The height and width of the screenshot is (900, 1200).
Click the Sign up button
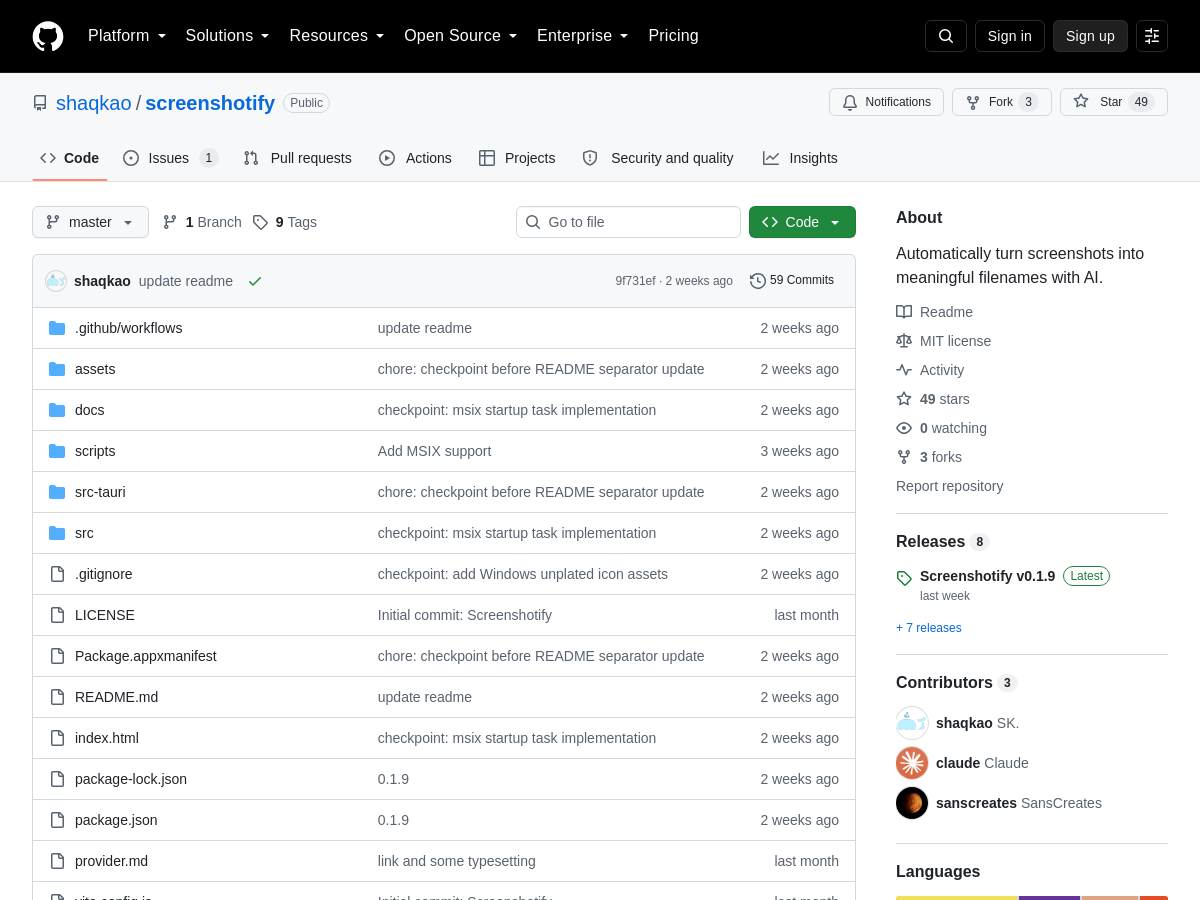pos(1090,36)
